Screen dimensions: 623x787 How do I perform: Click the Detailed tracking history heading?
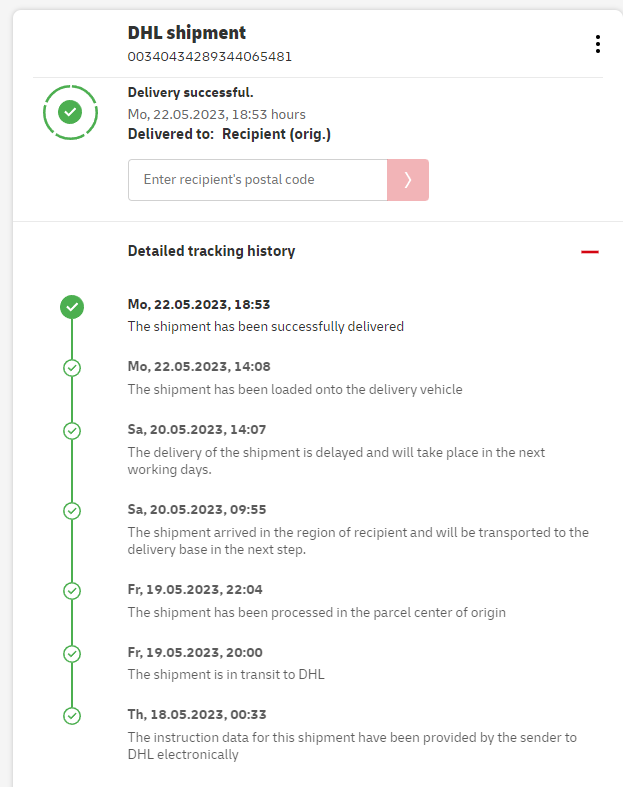211,251
